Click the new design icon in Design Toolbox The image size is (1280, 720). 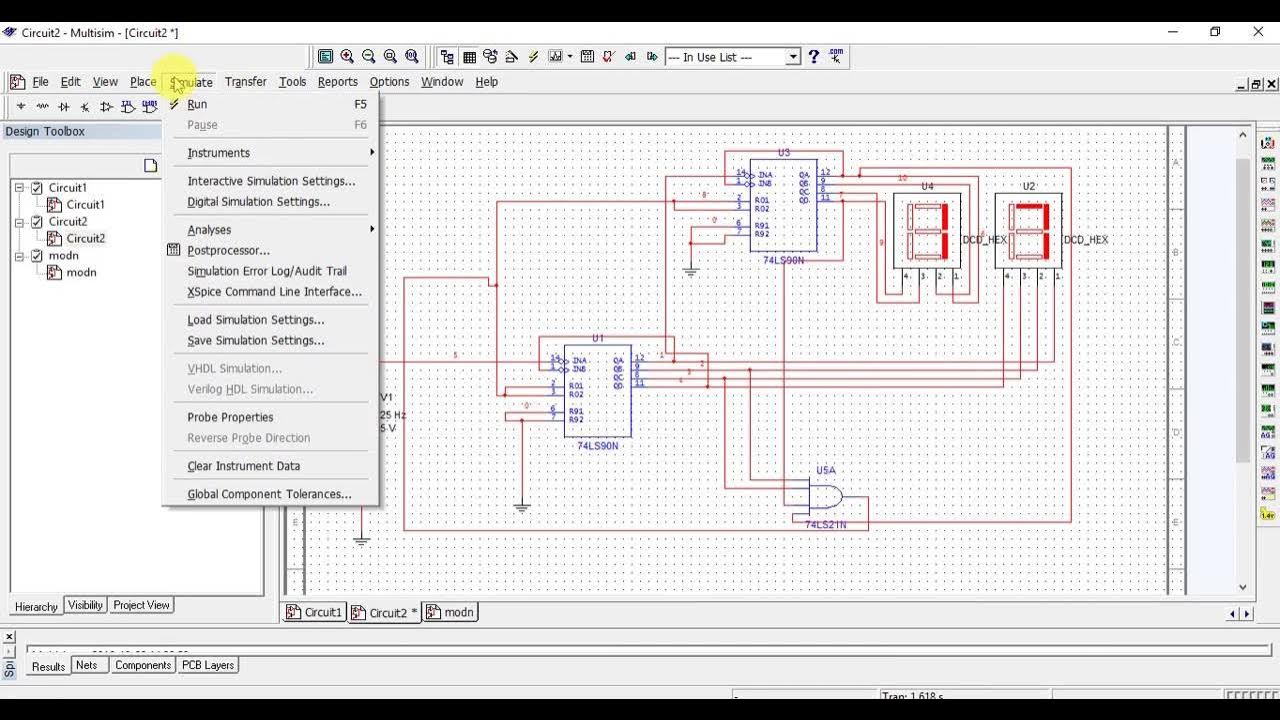pyautogui.click(x=151, y=166)
